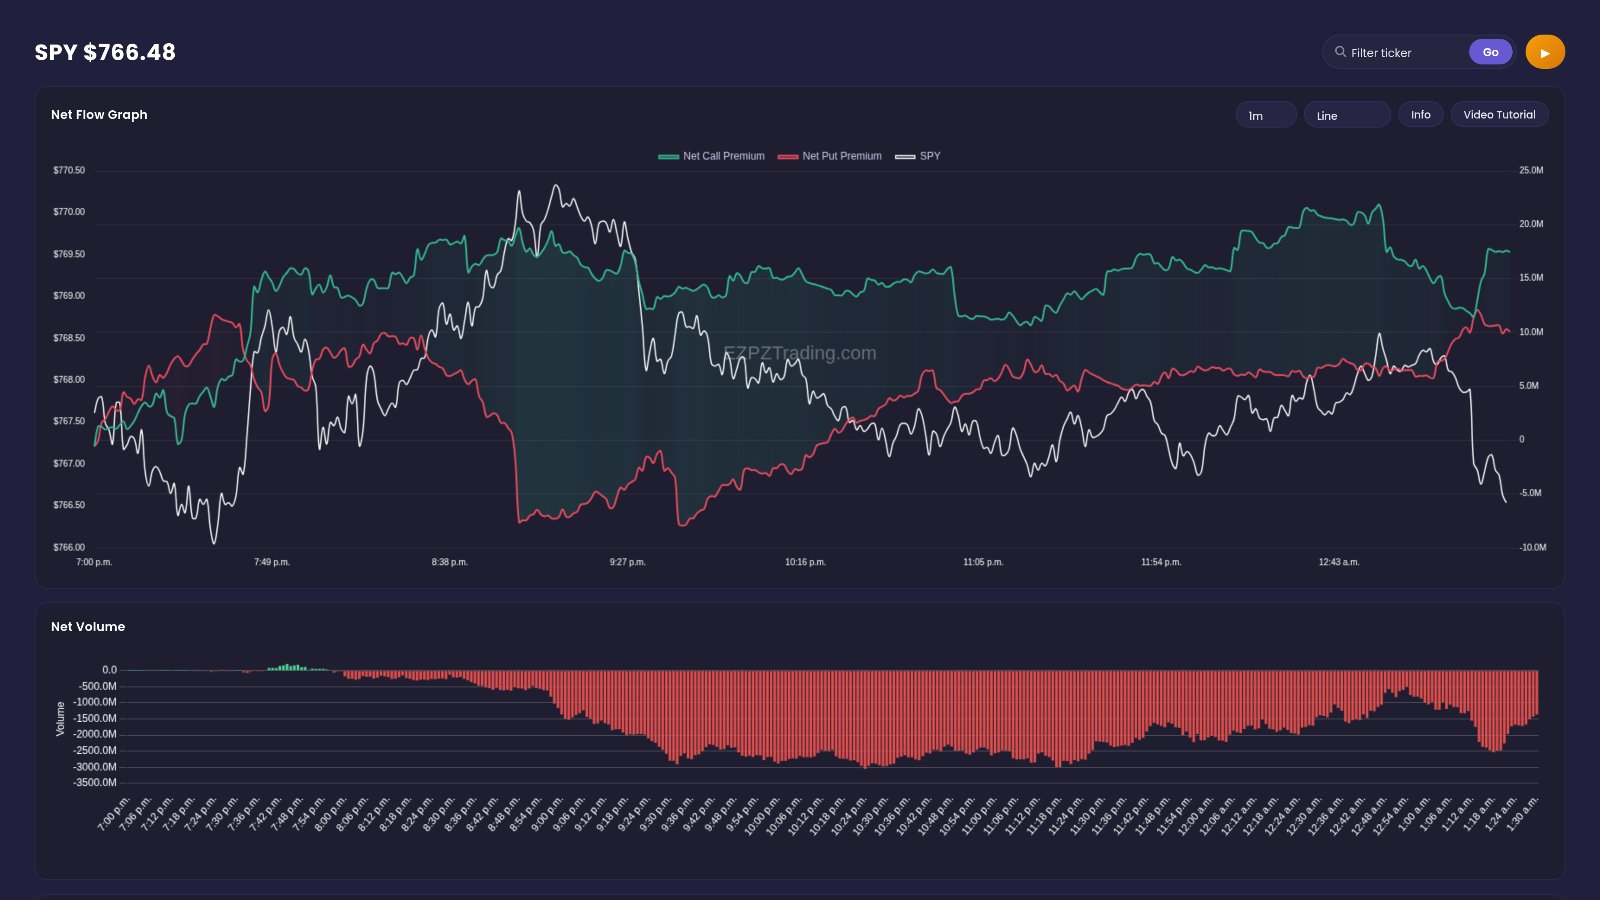Click the 12:43 a.m. time axis label
This screenshot has width=1600, height=900.
pyautogui.click(x=1339, y=563)
